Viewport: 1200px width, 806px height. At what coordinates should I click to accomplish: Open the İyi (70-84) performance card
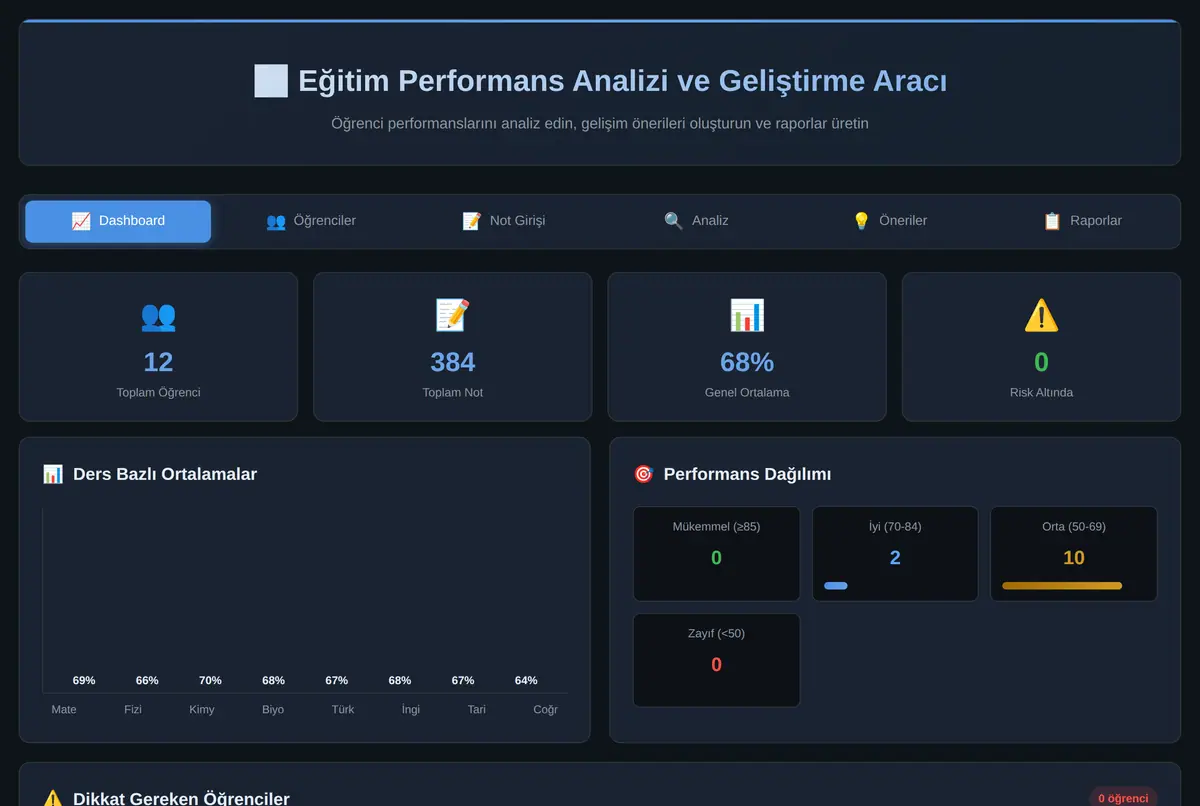click(895, 554)
